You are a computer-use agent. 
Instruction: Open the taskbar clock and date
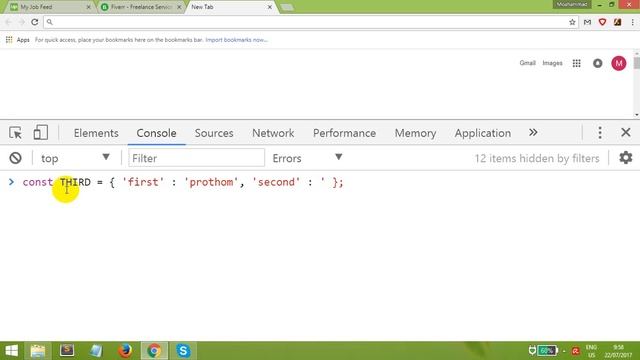(618, 351)
